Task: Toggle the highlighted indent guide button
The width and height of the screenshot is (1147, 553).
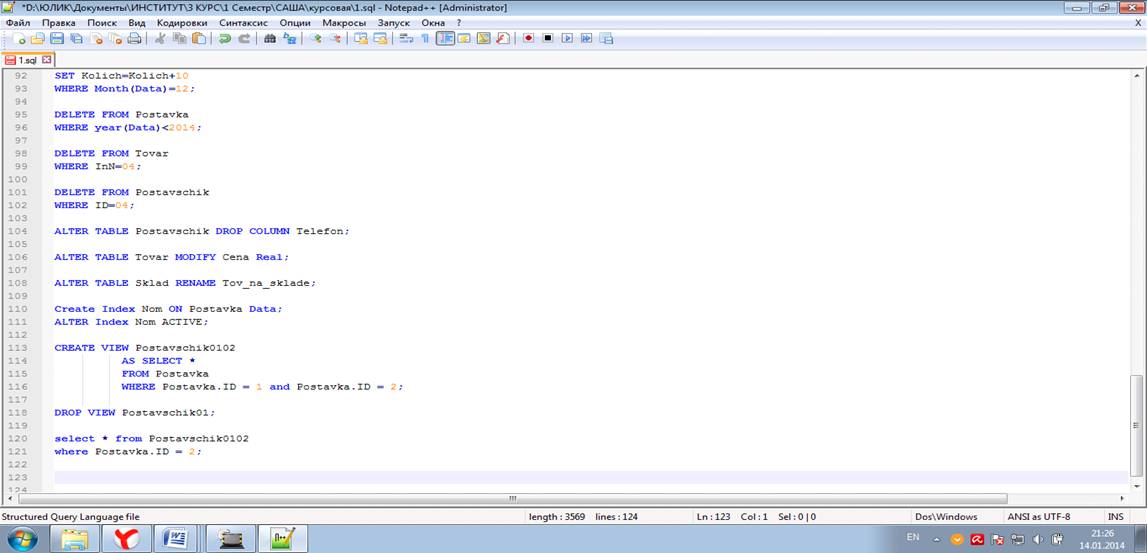Action: click(445, 39)
